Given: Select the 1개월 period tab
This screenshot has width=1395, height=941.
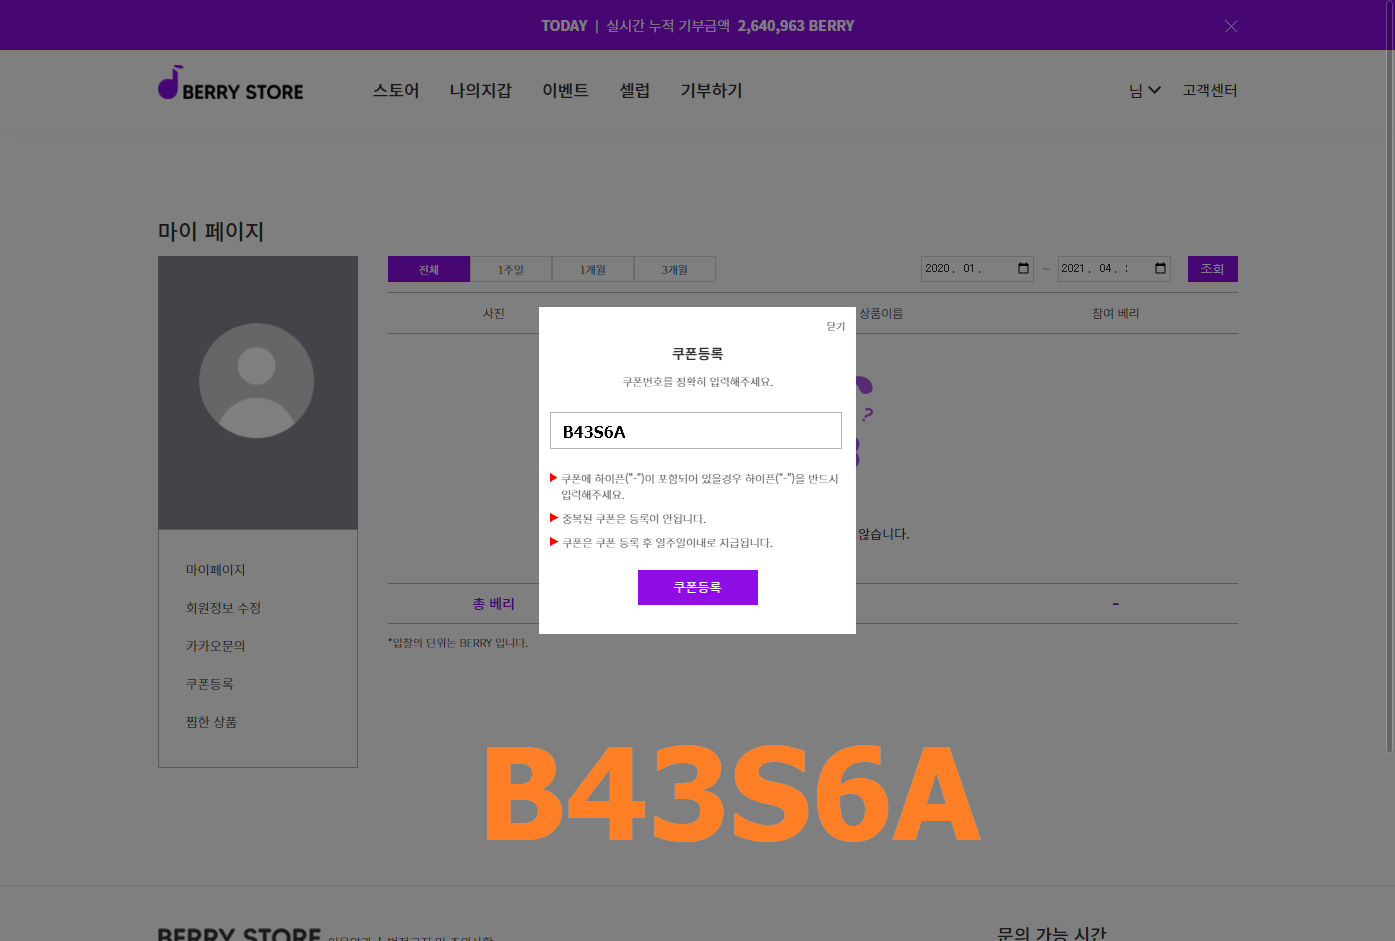Looking at the screenshot, I should (x=593, y=269).
